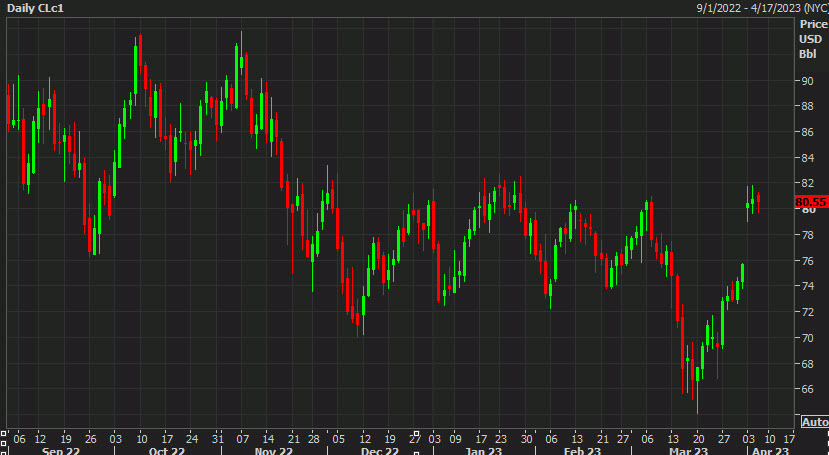
Task: Click the 05 date label in December
Action: [x=338, y=439]
